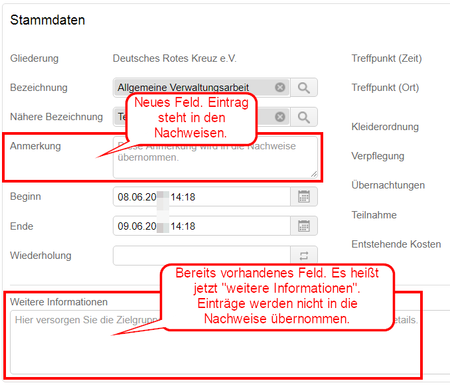Click the Stammdaten heading
Viewport: 450px width, 385px height.
coord(48,20)
